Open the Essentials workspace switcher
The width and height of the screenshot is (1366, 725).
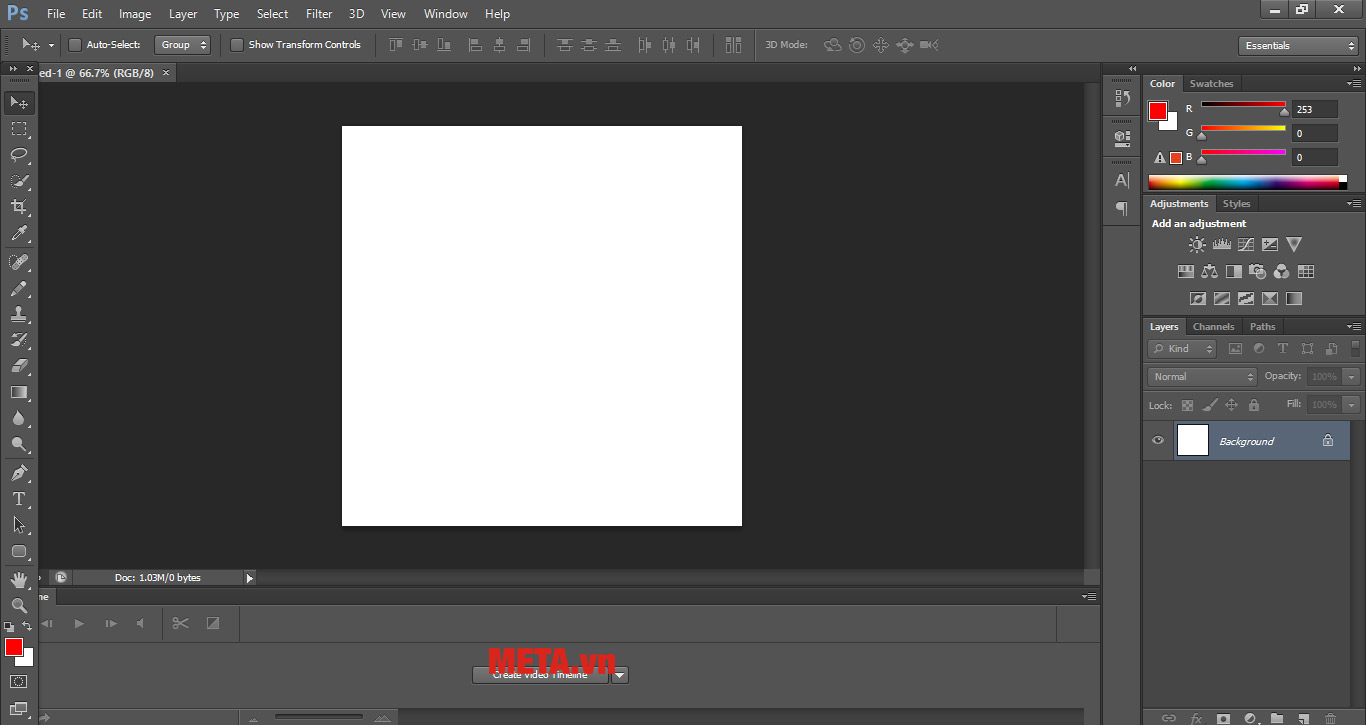[1297, 44]
